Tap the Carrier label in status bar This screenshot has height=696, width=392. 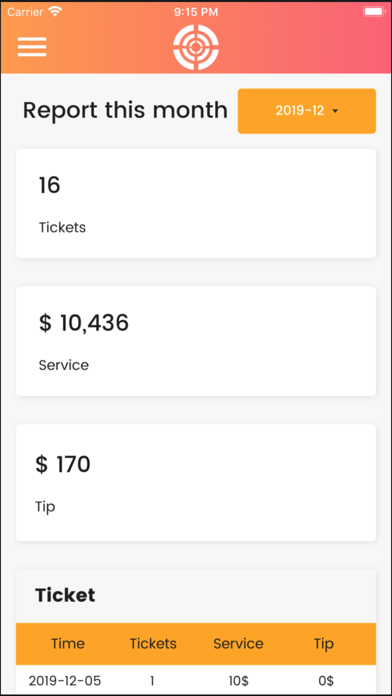26,12
